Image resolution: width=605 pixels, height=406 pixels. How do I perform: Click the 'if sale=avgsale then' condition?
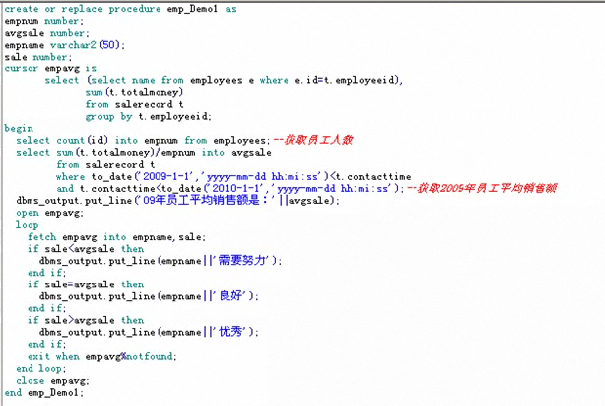click(x=86, y=284)
